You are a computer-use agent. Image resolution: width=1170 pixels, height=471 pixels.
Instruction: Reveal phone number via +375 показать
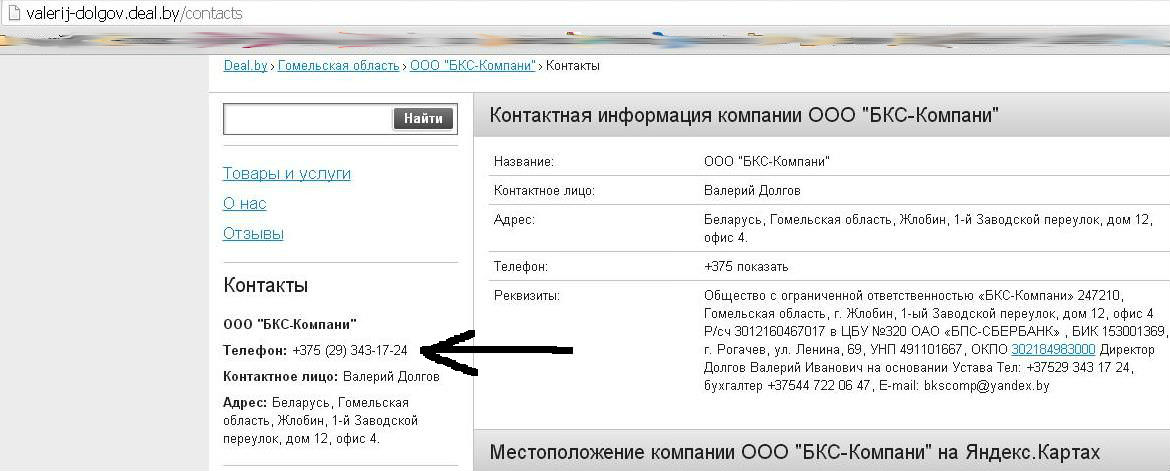tap(746, 267)
